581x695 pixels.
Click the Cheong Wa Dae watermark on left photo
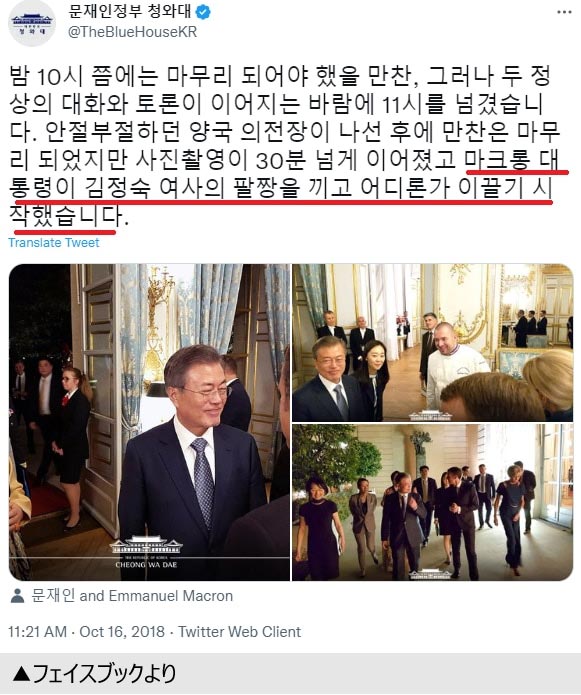[146, 552]
